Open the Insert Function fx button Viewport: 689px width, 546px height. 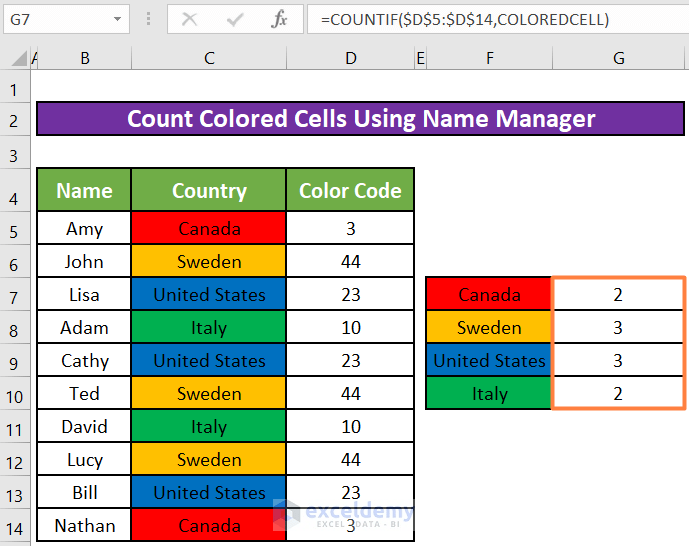279,19
